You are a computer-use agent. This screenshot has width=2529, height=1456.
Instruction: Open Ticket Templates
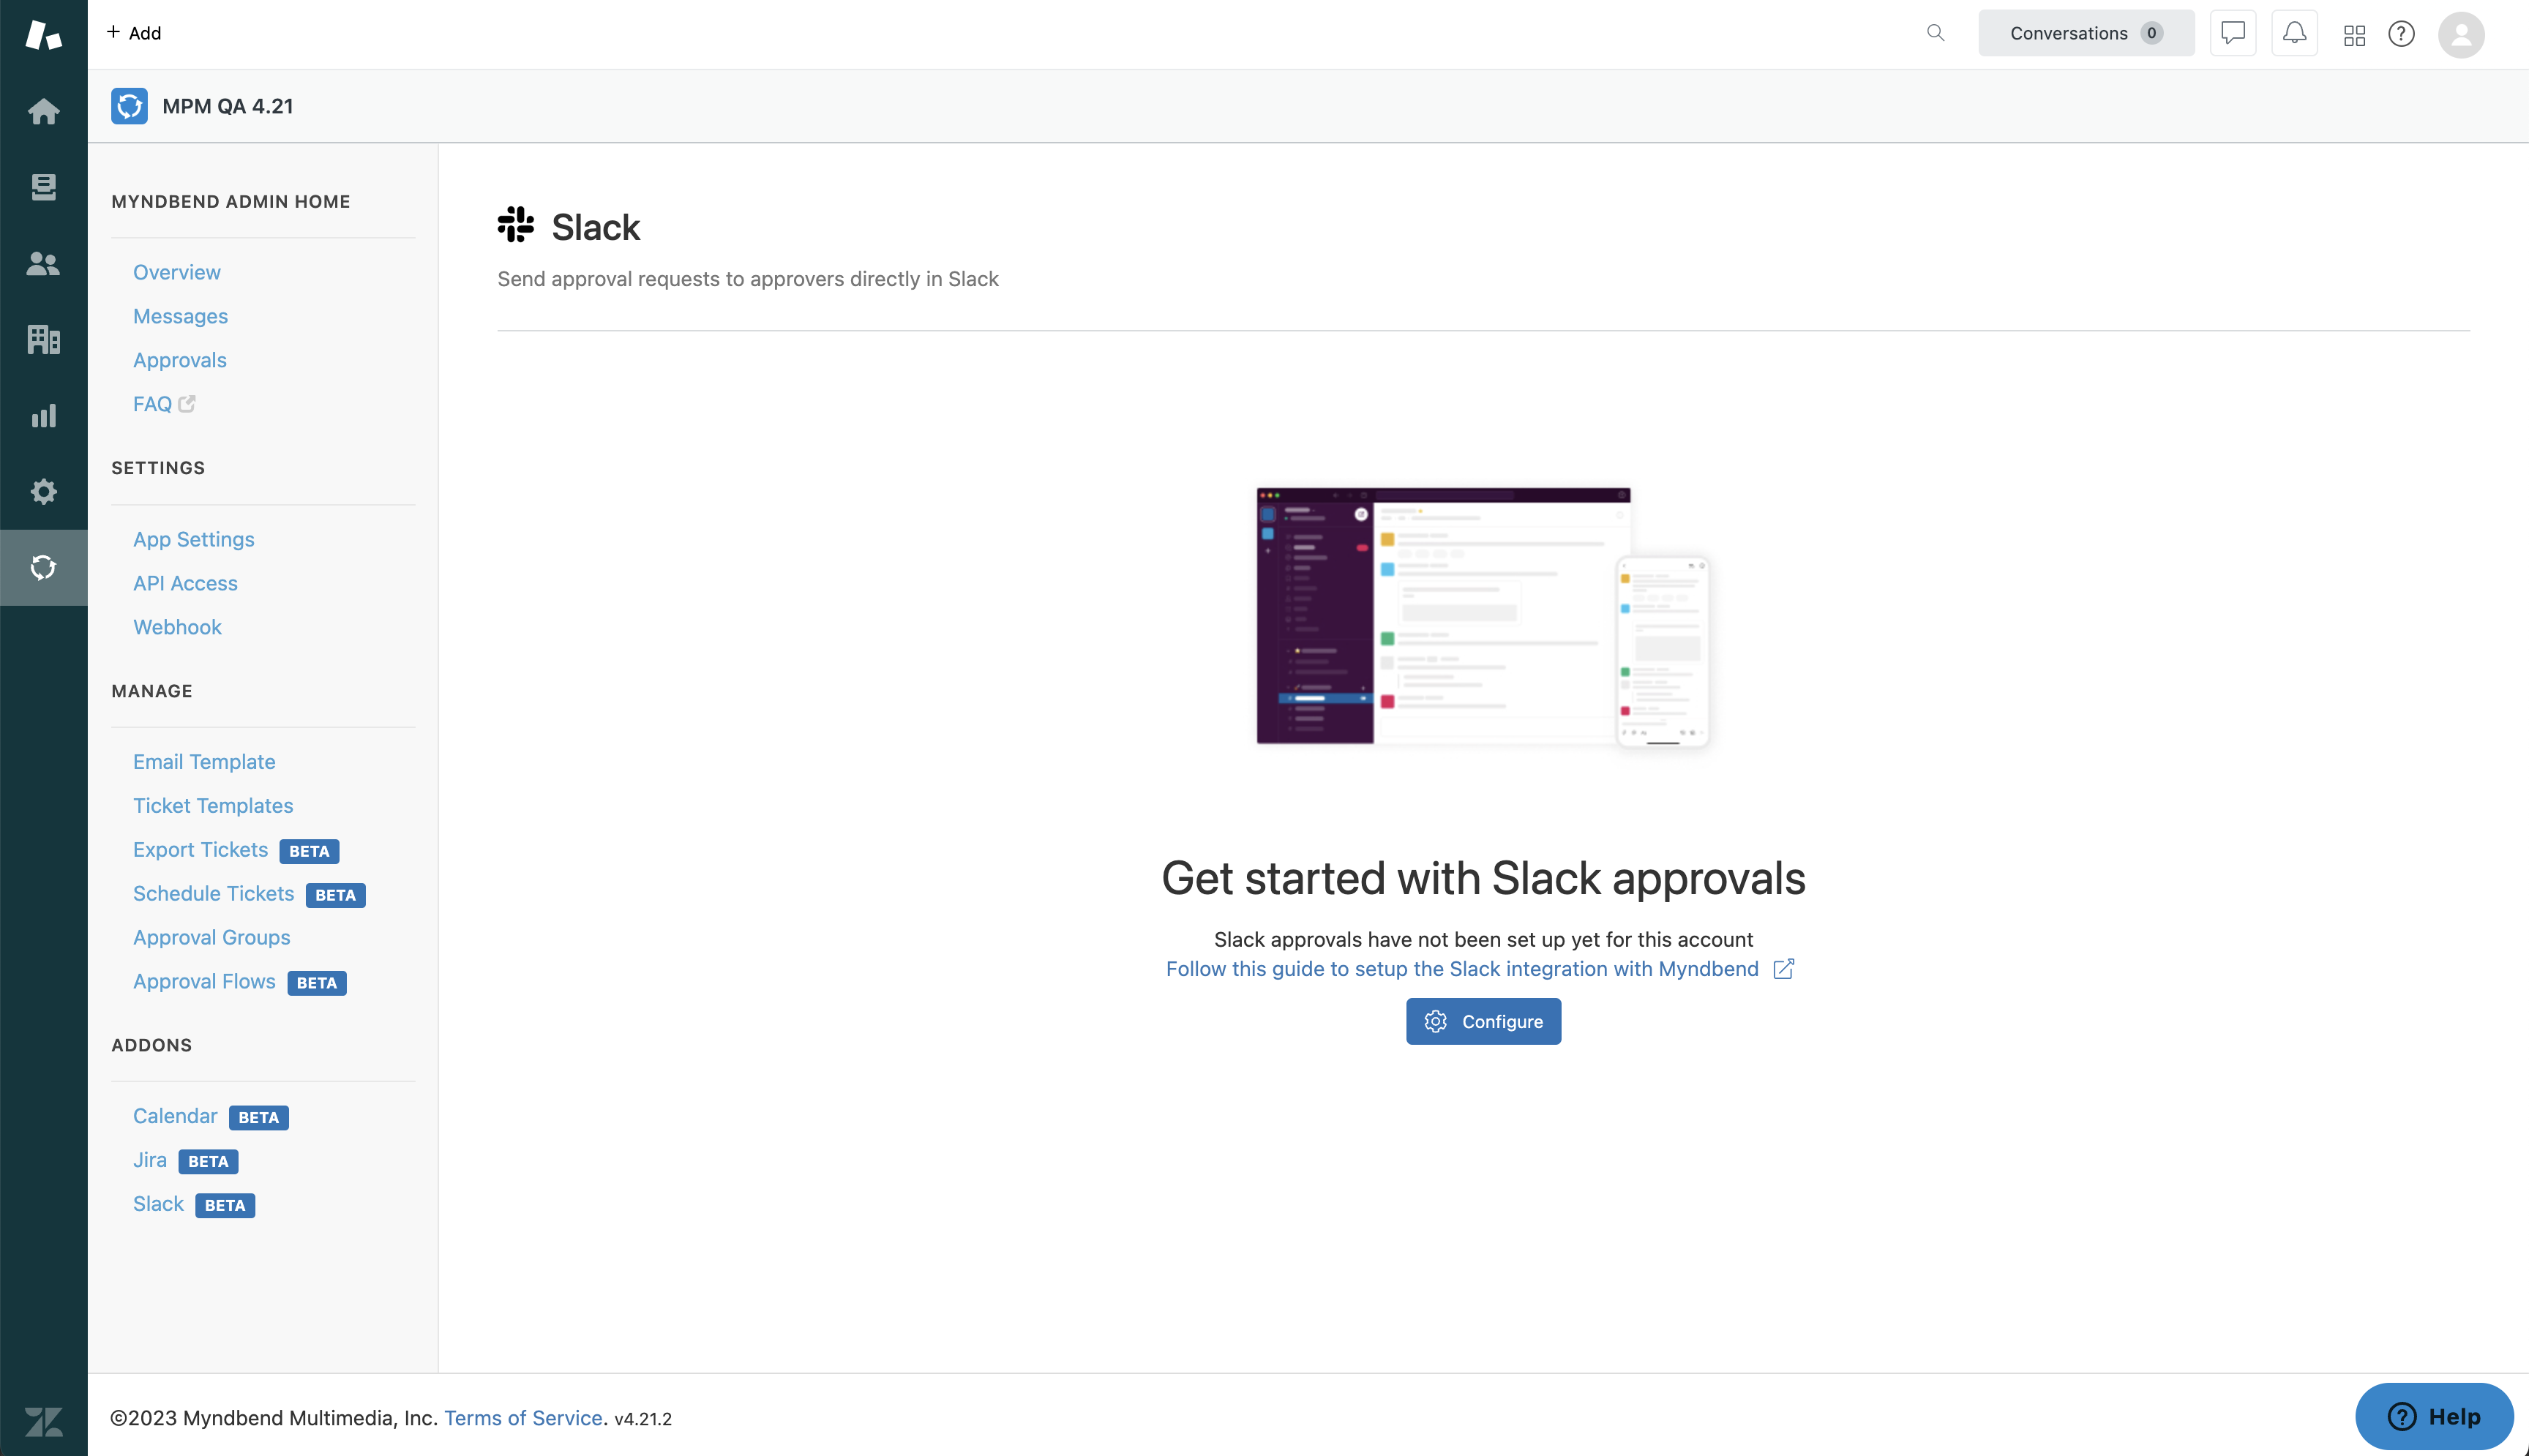tap(213, 806)
